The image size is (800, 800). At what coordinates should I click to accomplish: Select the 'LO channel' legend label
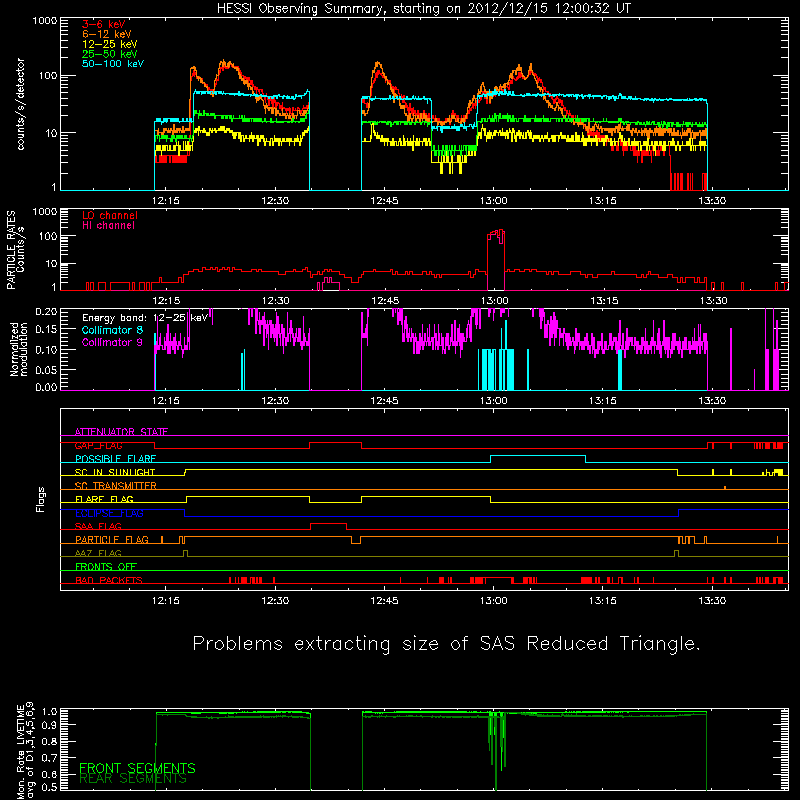110,215
